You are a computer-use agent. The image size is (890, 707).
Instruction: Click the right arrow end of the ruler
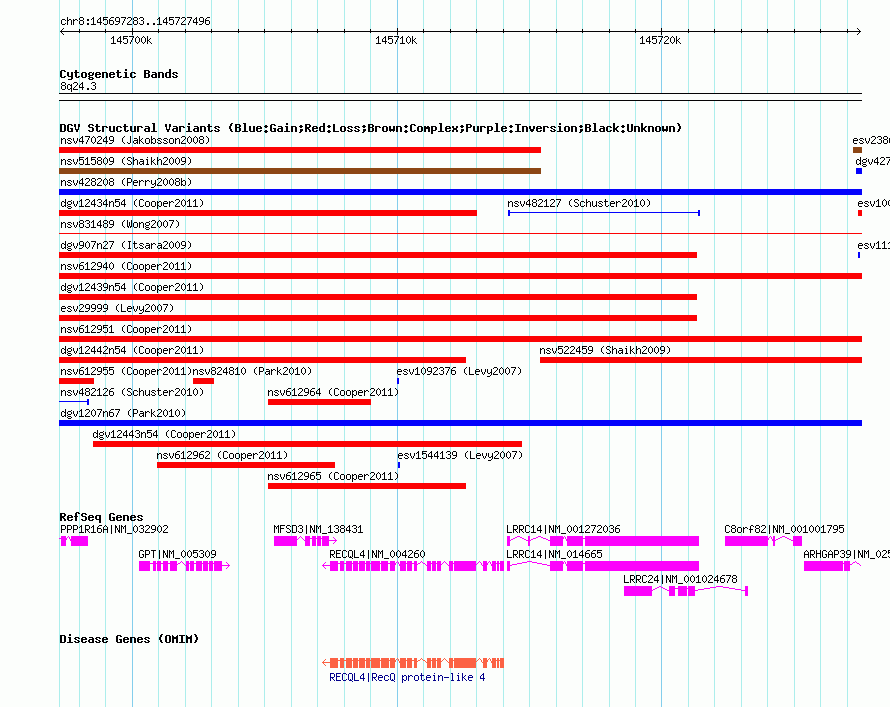coord(858,32)
